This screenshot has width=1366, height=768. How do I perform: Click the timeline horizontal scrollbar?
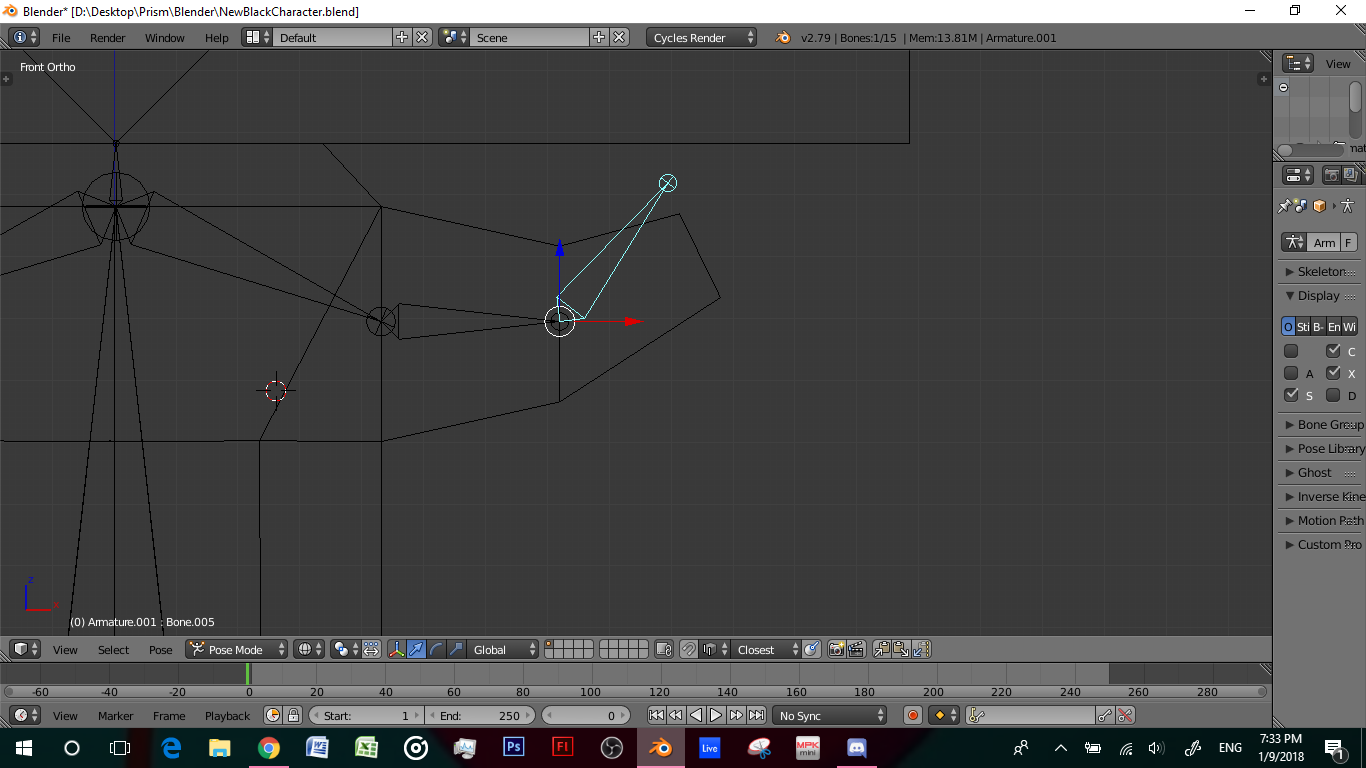[x=636, y=691]
